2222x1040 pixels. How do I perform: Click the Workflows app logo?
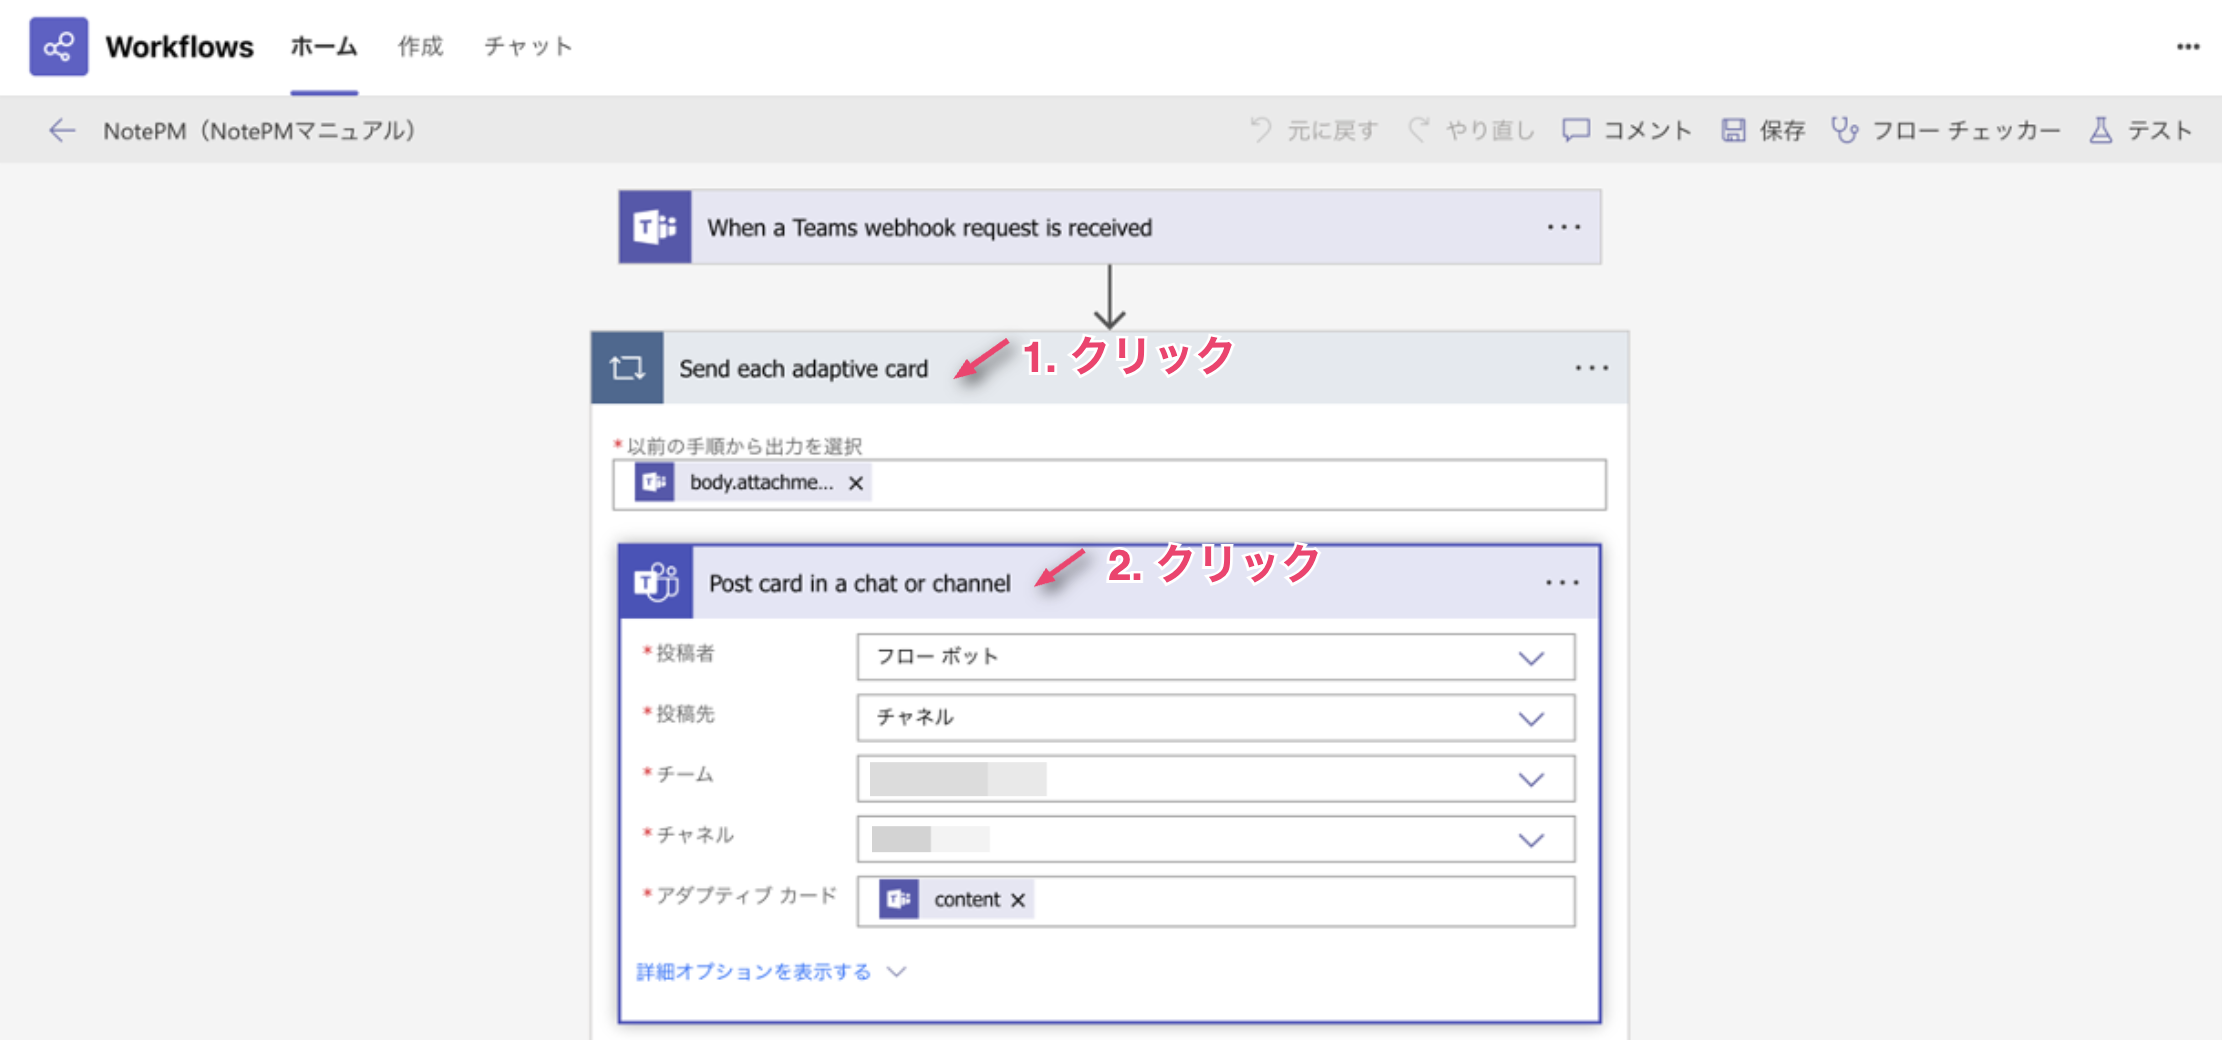59,46
